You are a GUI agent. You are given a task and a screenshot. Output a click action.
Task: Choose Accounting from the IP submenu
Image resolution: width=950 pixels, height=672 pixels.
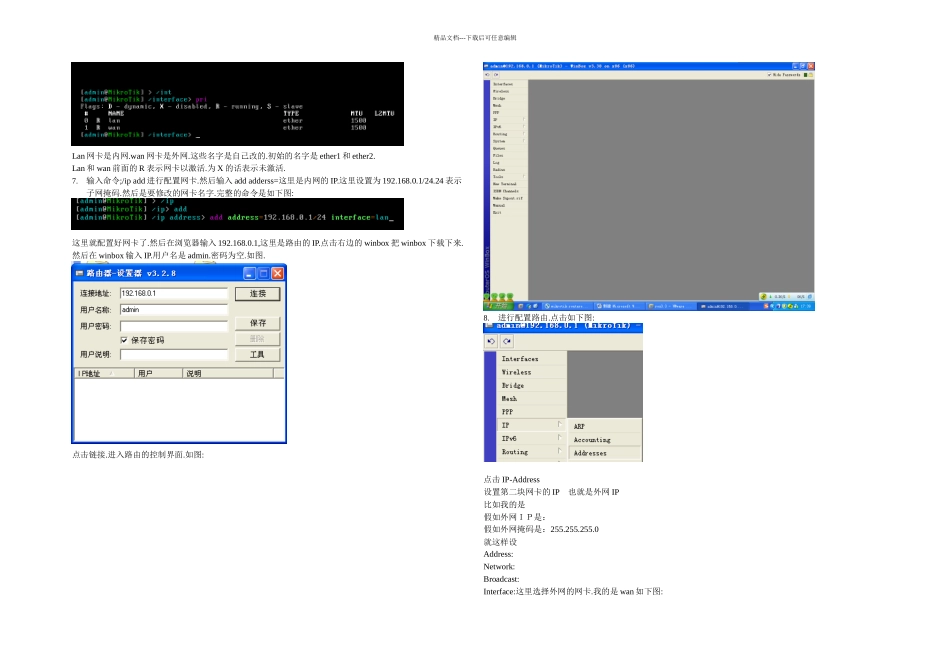(x=605, y=440)
